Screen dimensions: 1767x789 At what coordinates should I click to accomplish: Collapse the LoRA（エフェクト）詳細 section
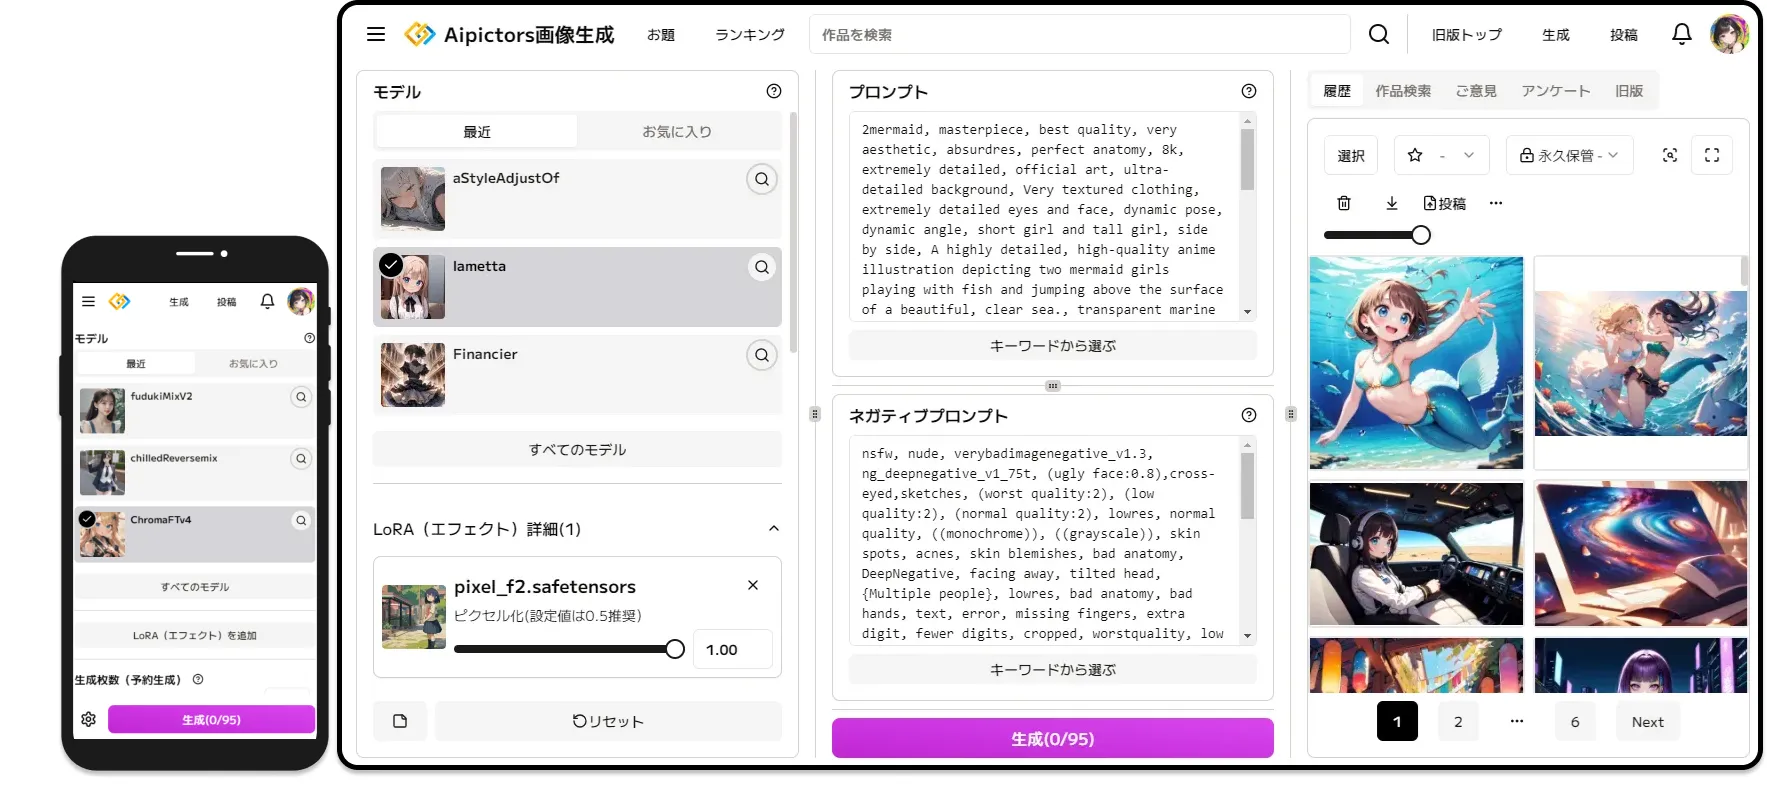click(773, 528)
